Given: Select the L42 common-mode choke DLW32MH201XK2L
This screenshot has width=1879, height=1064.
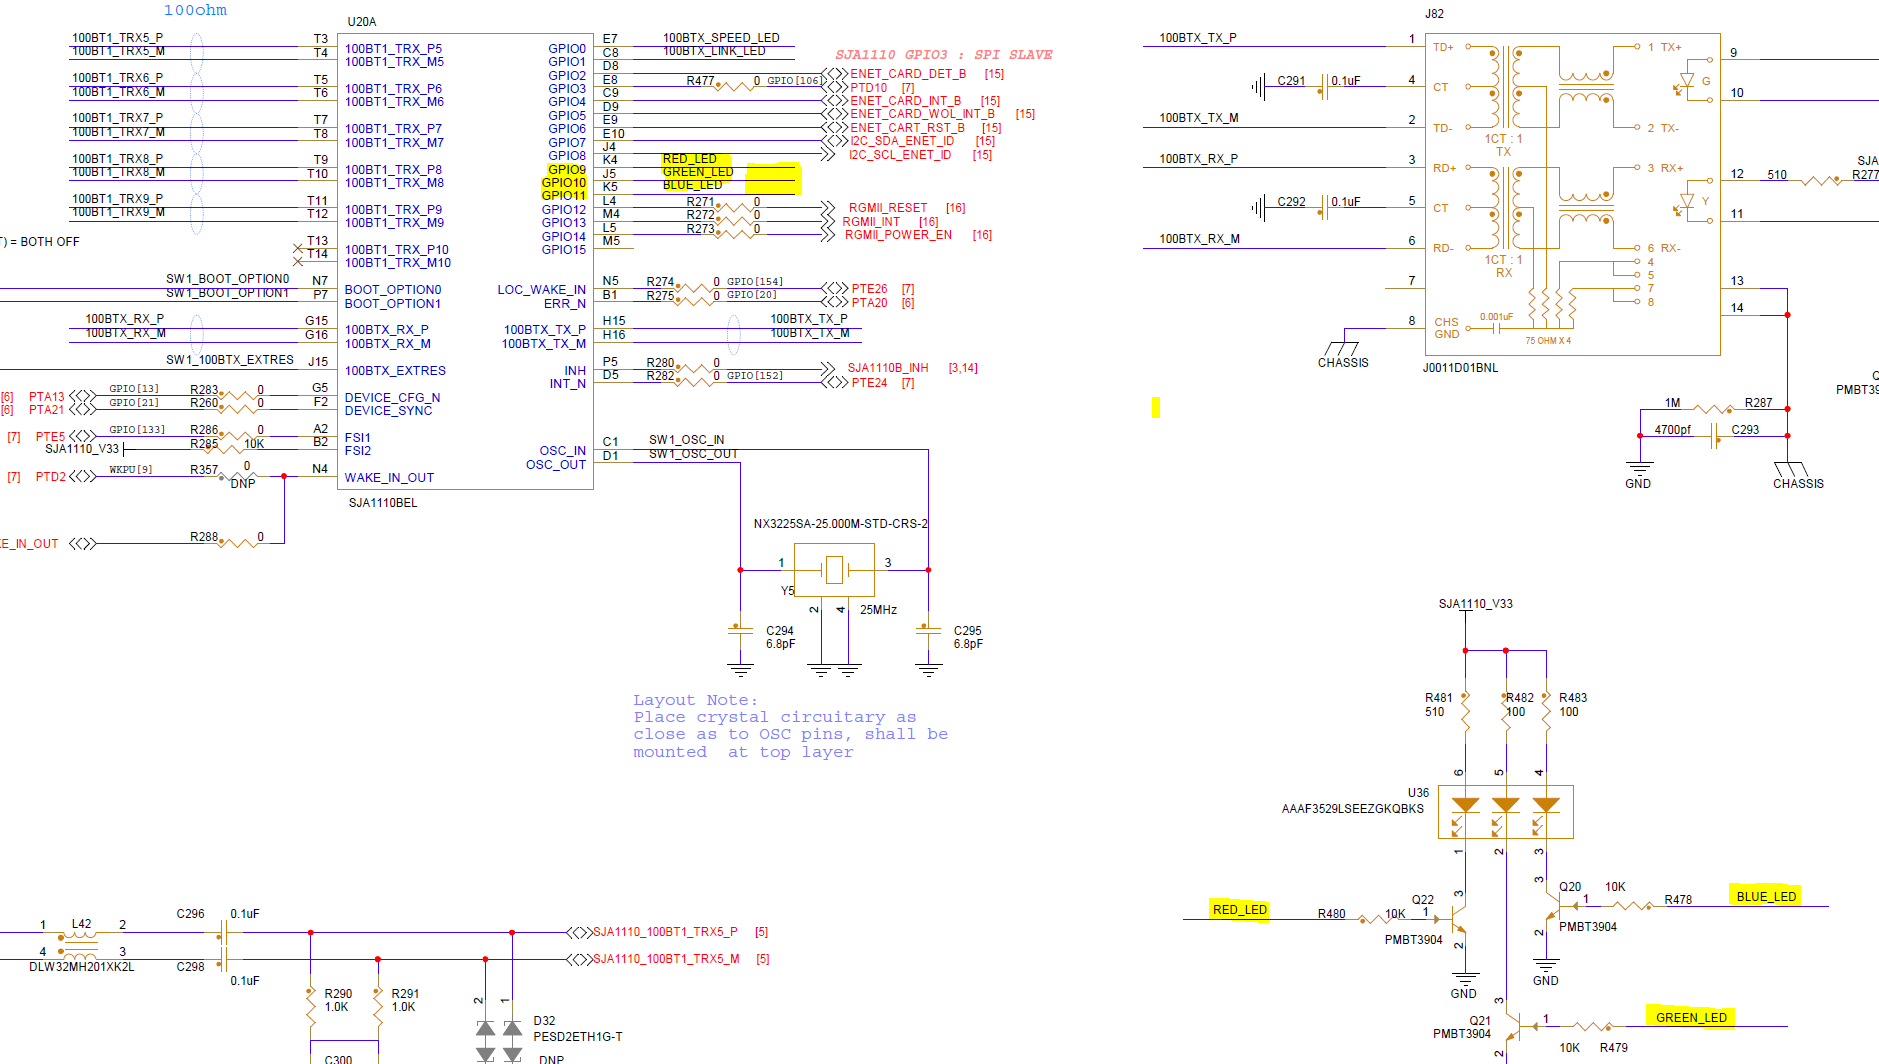Looking at the screenshot, I should pos(80,947).
